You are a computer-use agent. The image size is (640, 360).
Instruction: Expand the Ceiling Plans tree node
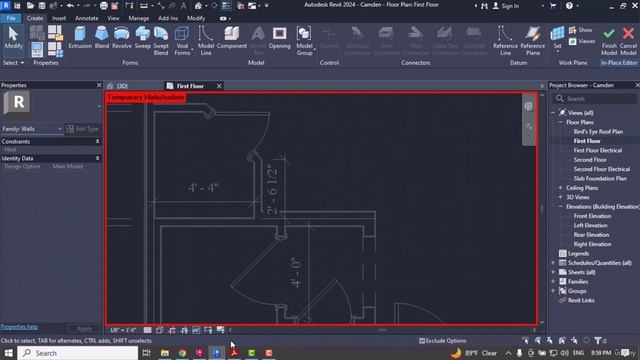(x=560, y=188)
